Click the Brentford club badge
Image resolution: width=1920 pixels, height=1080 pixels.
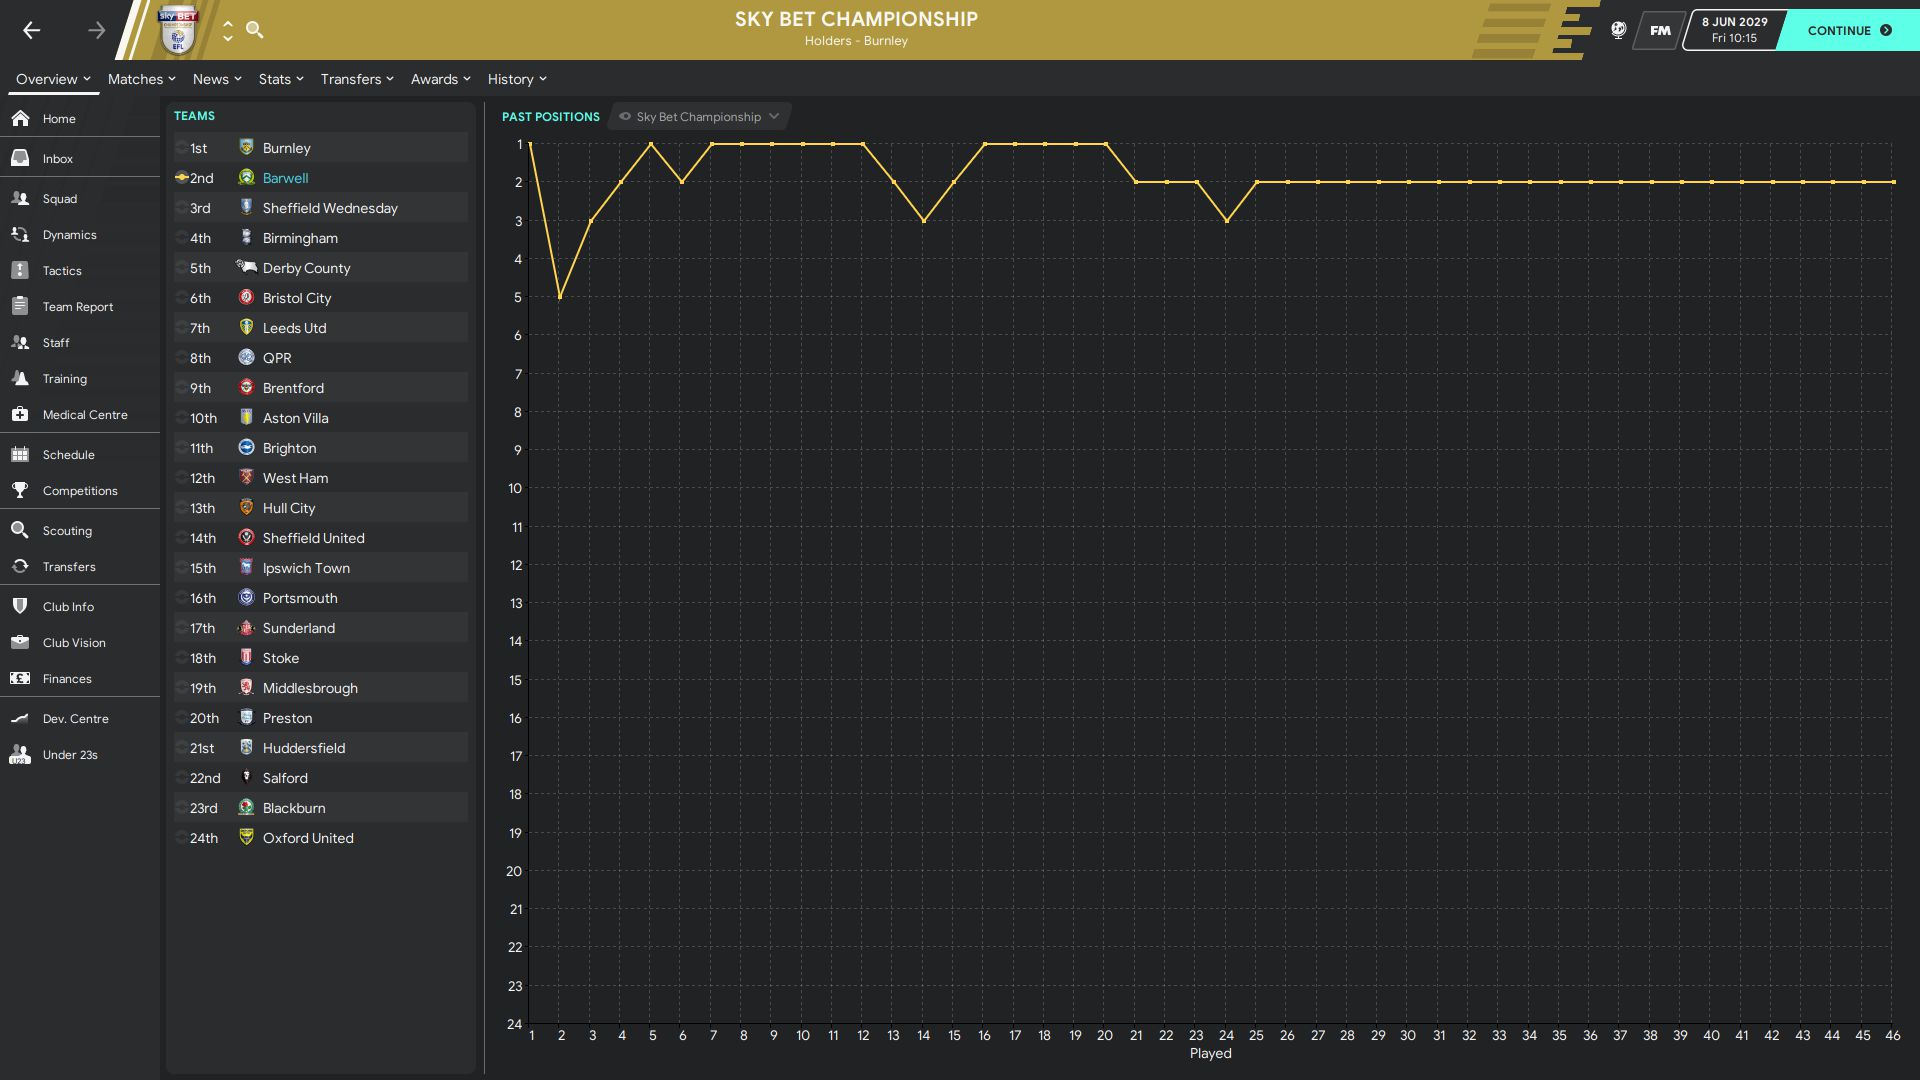(246, 387)
